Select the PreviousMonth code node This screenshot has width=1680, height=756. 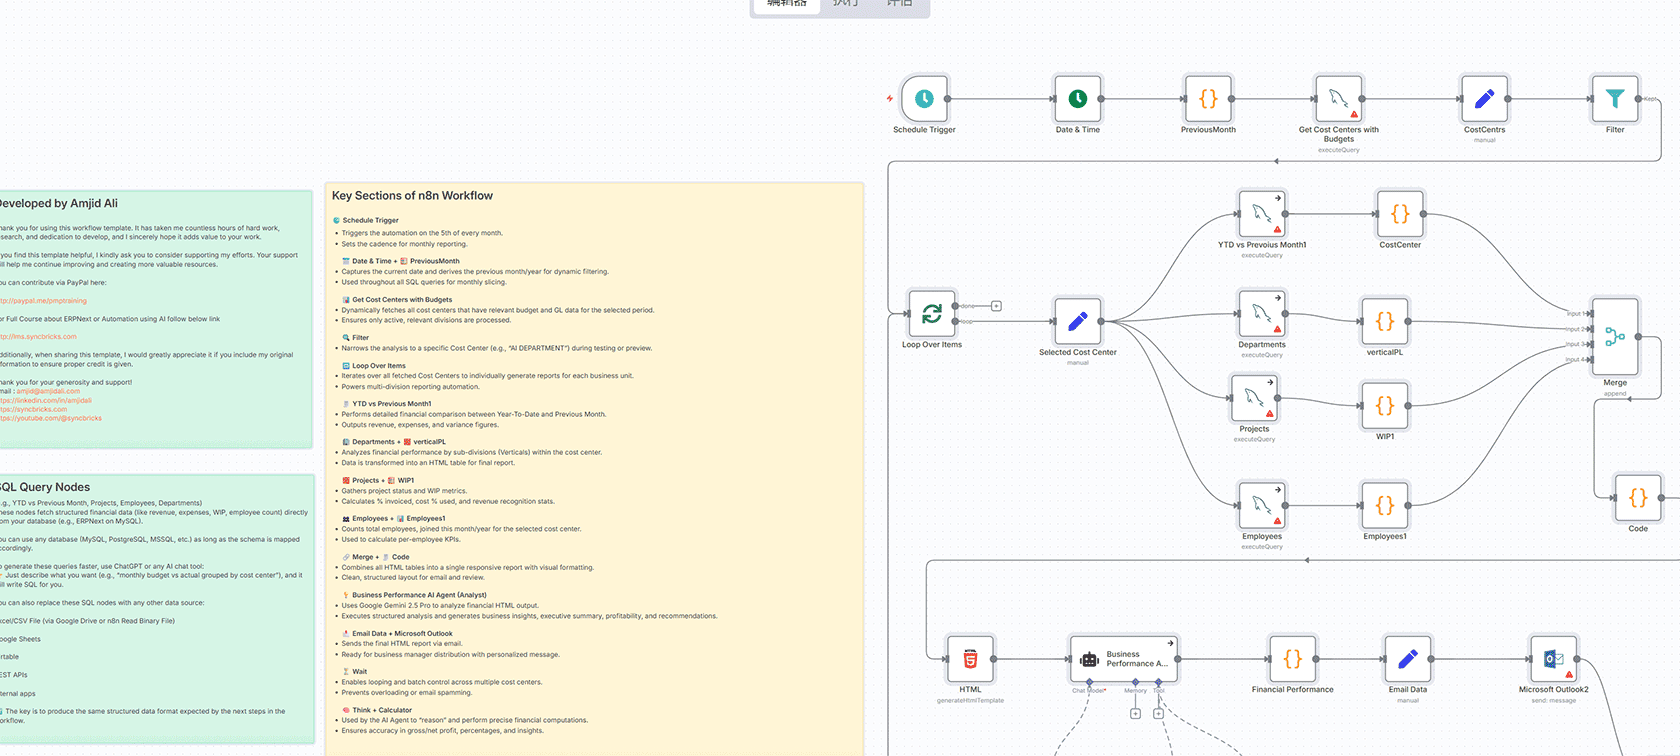(1207, 99)
